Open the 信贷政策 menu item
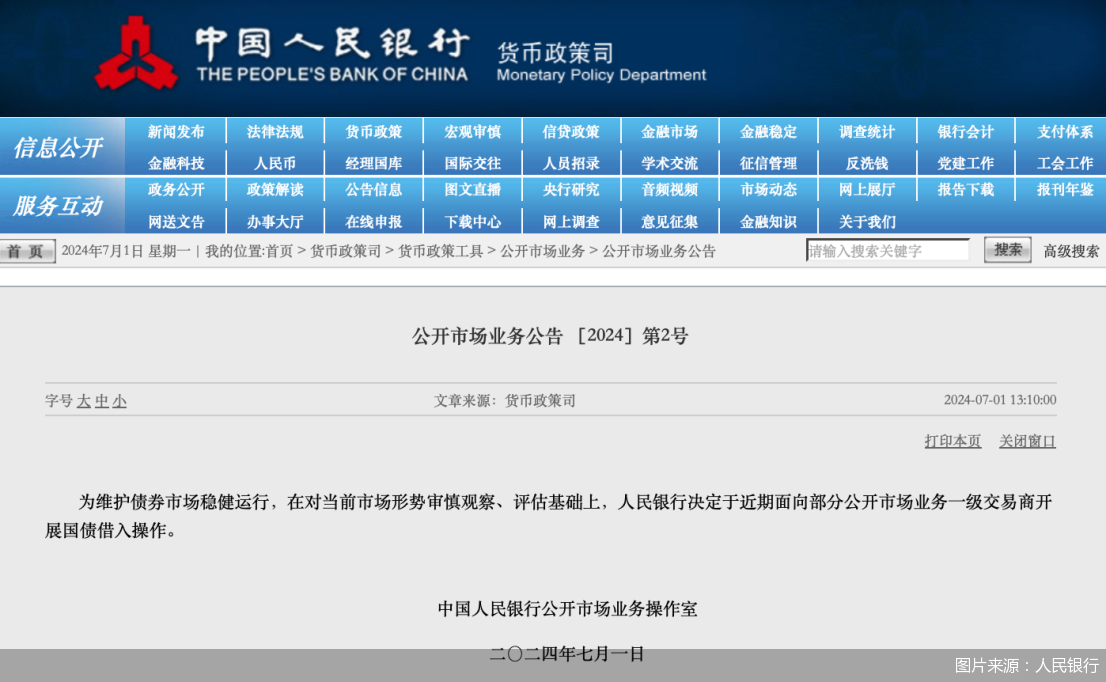This screenshot has height=682, width=1106. click(571, 132)
